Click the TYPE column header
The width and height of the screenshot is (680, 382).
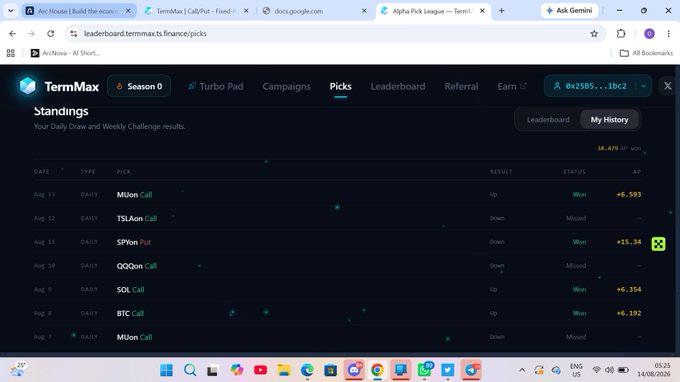(88, 172)
